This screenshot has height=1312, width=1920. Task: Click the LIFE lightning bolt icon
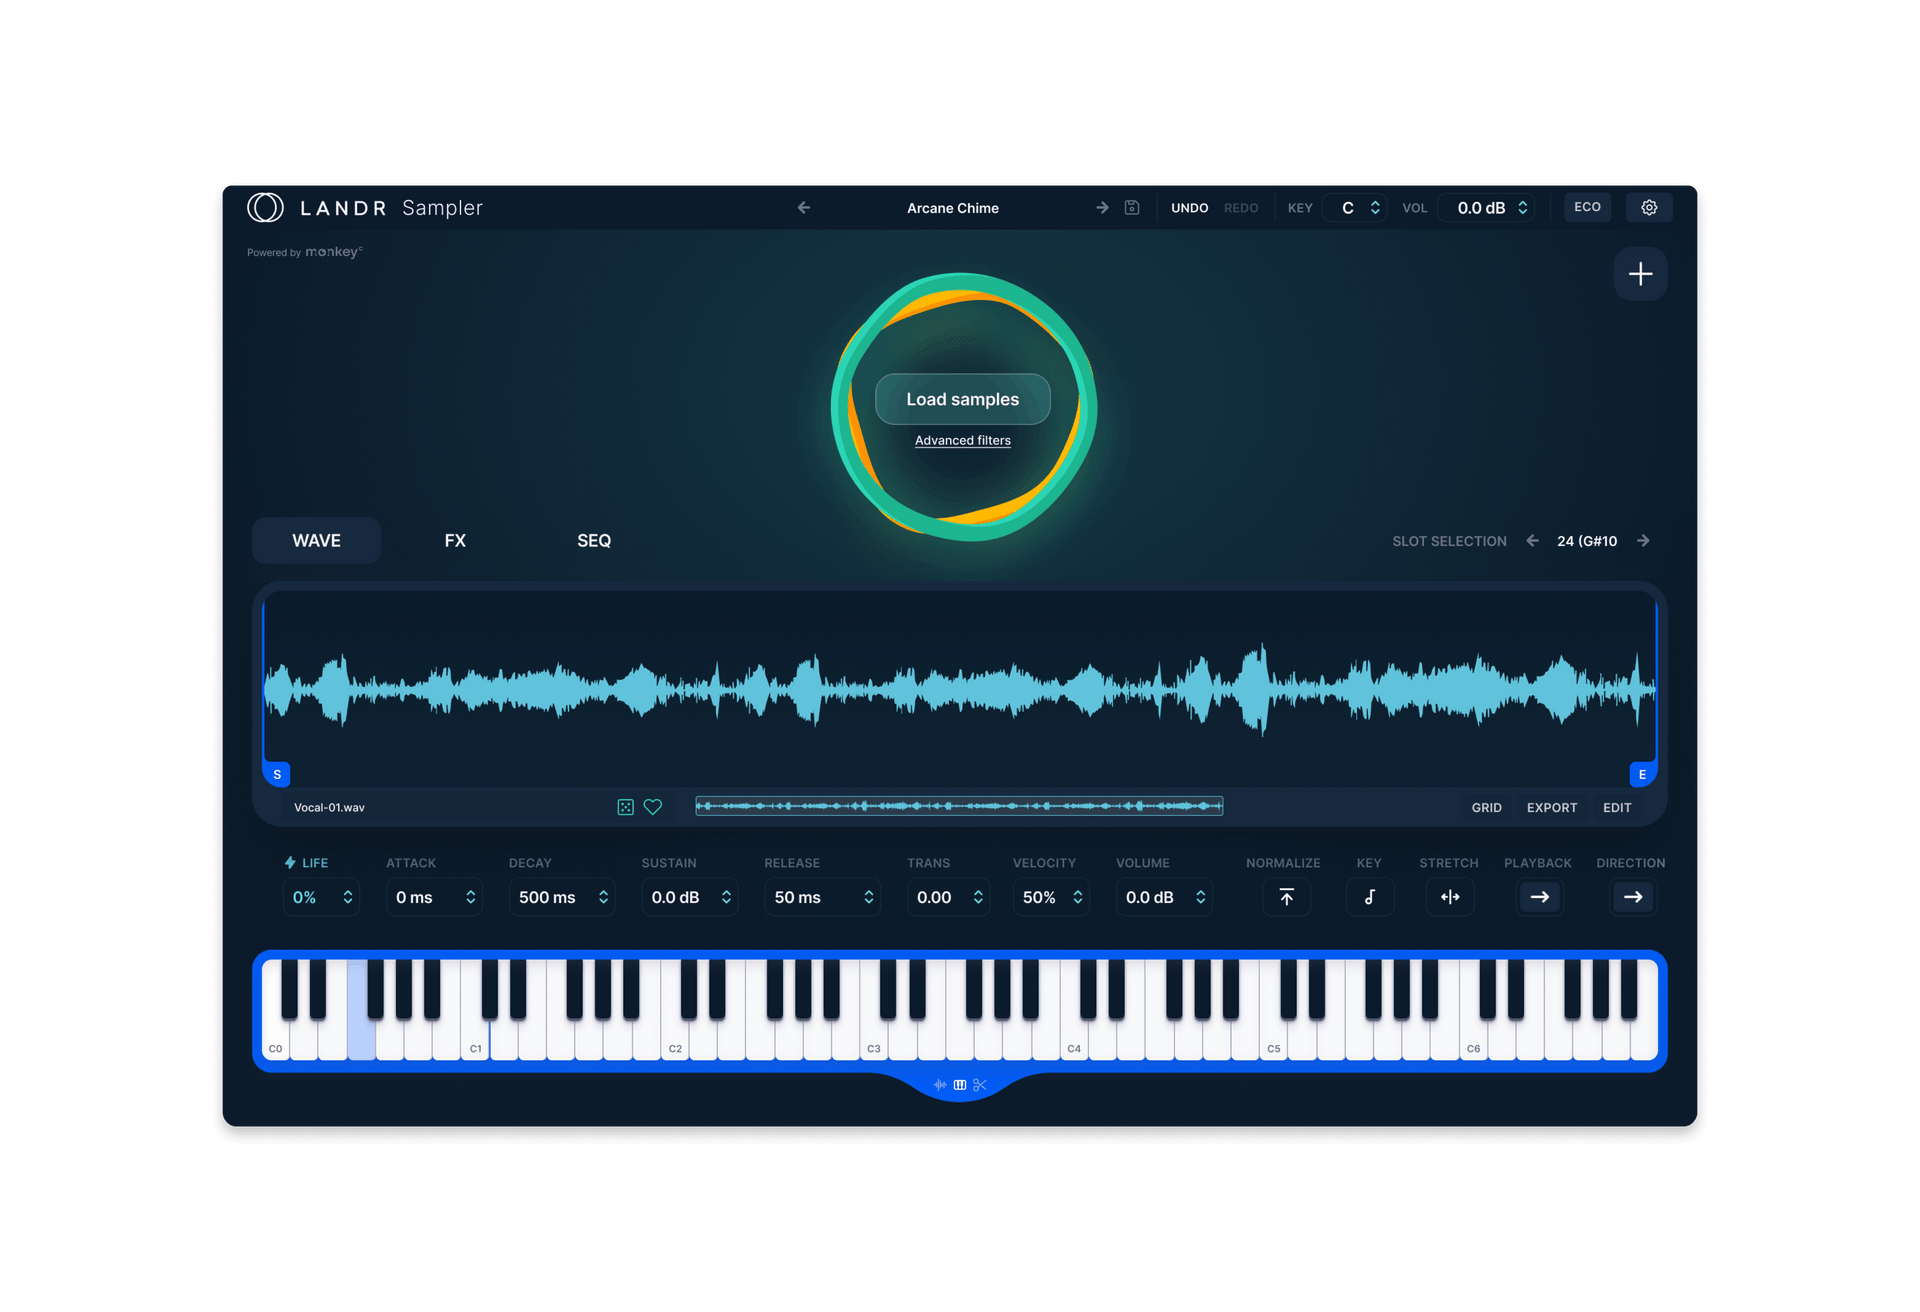pyautogui.click(x=290, y=863)
